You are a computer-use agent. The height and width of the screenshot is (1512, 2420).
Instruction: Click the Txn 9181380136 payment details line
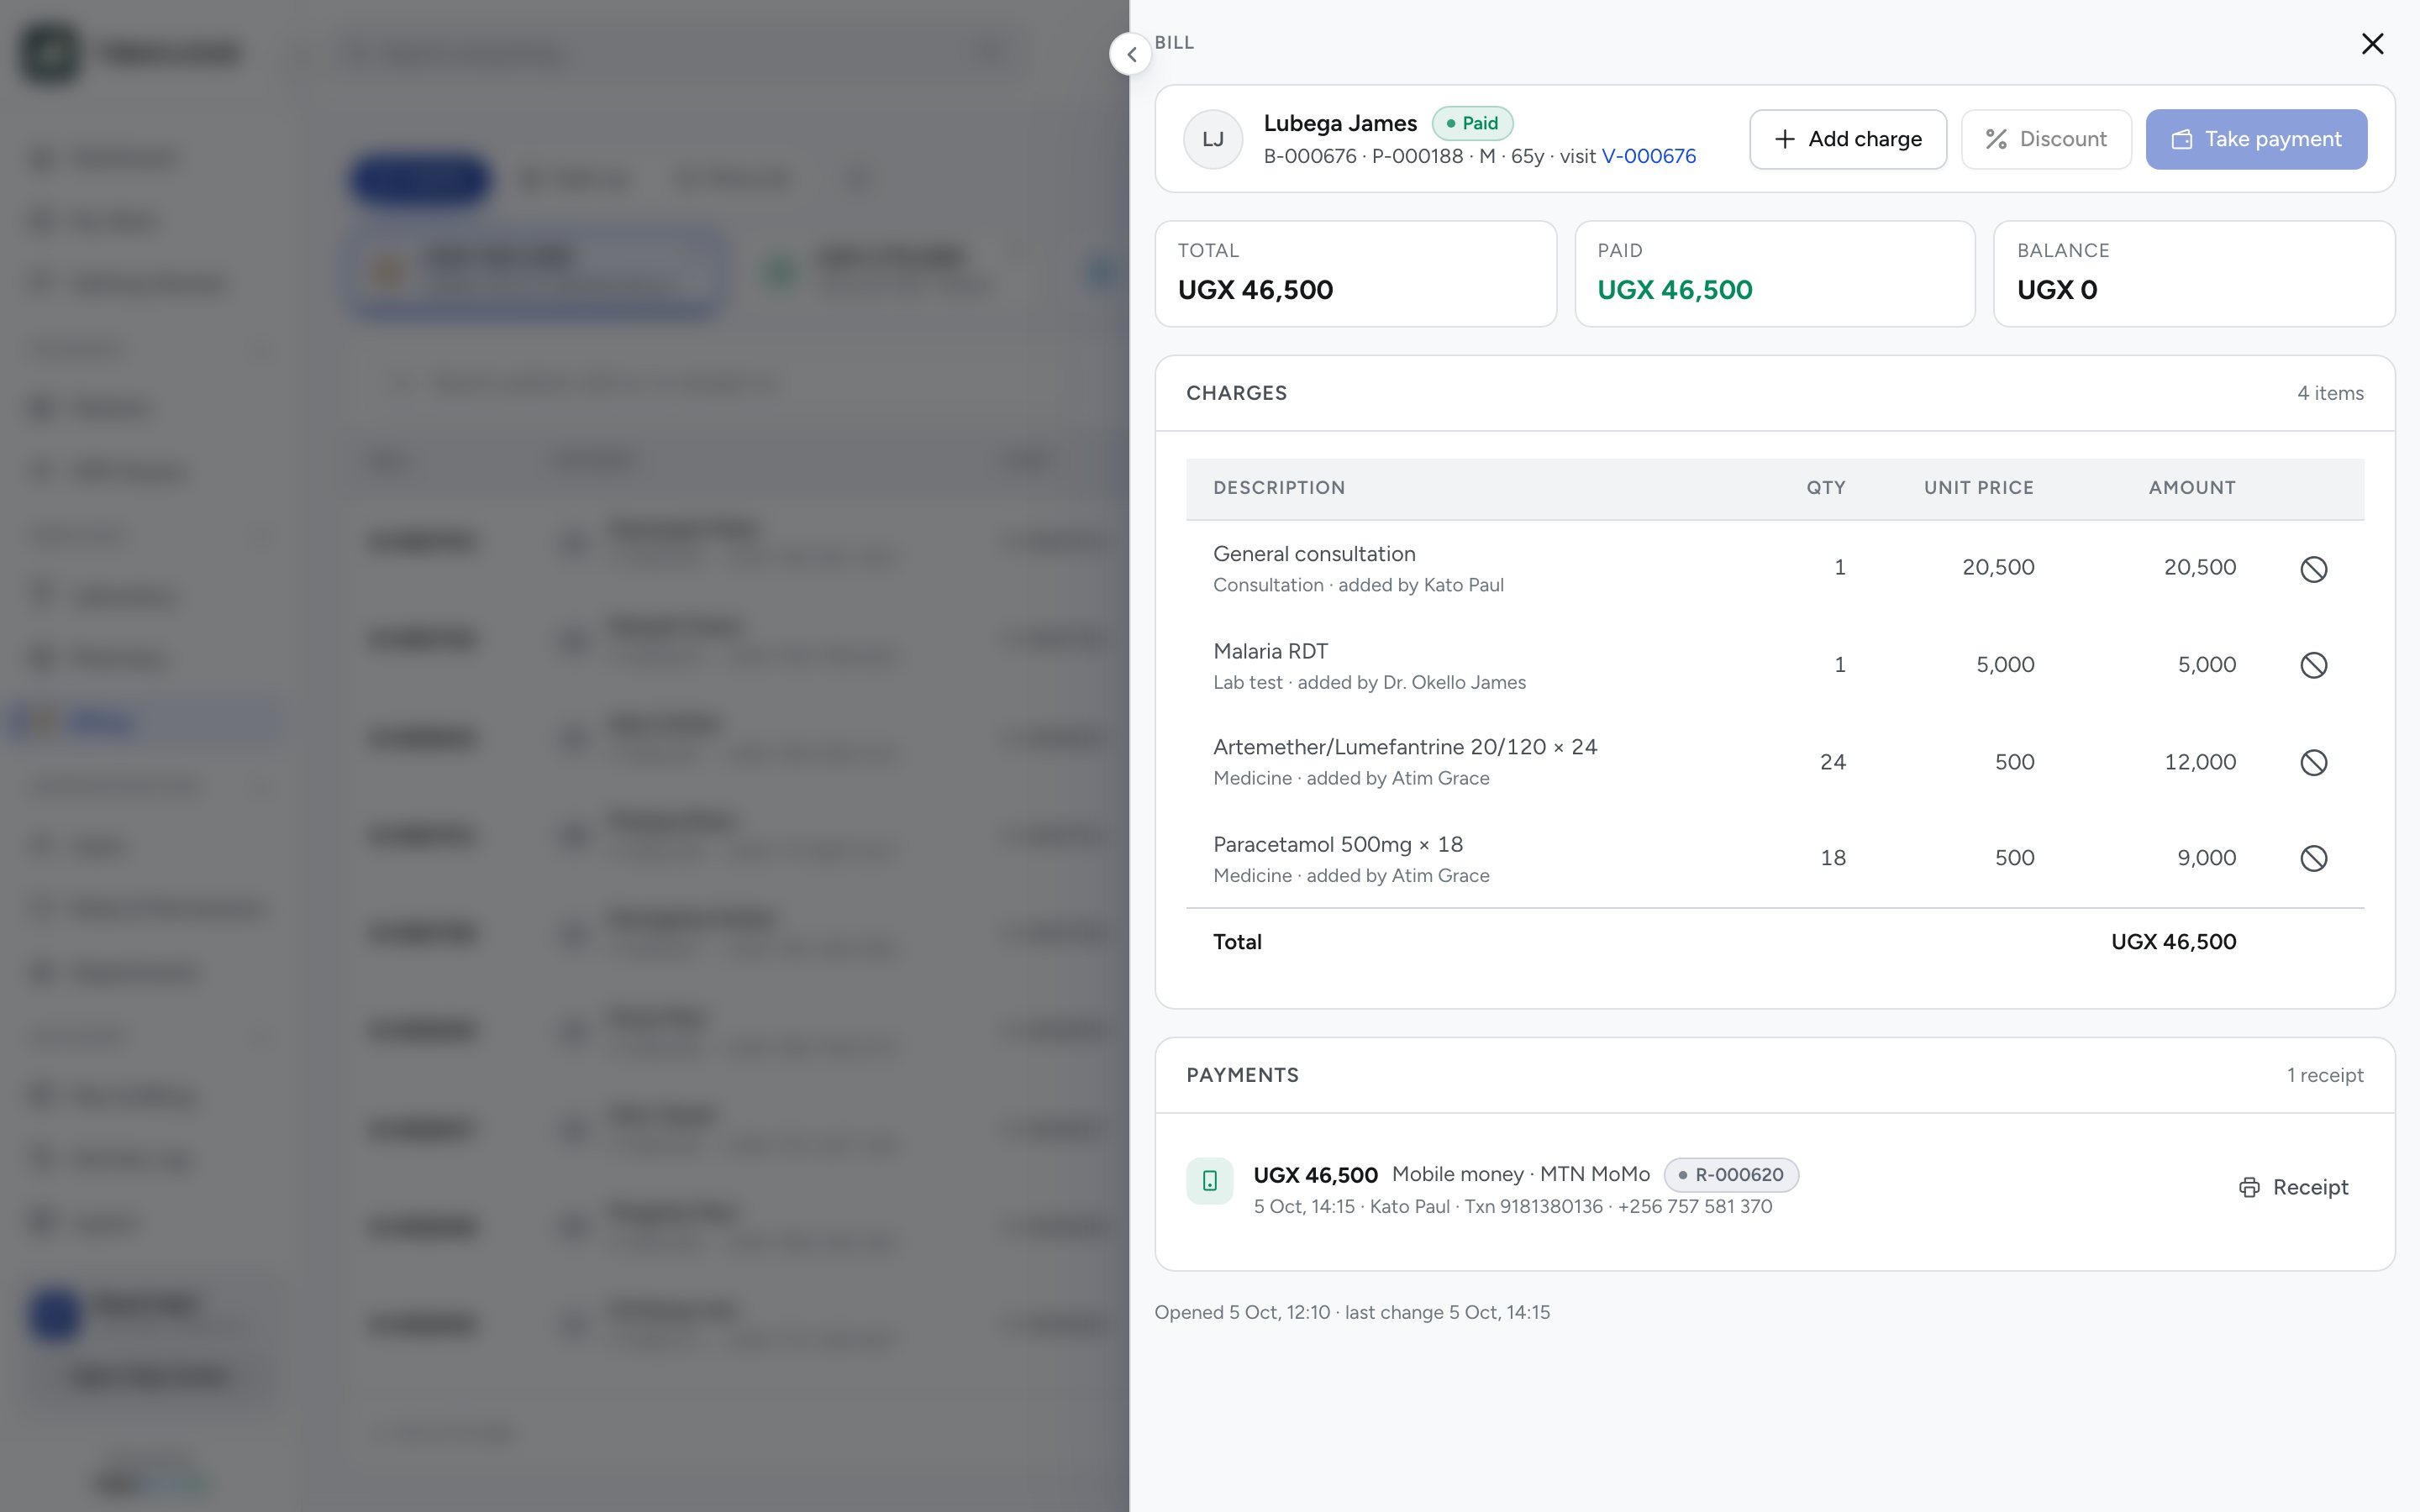tap(1512, 1206)
